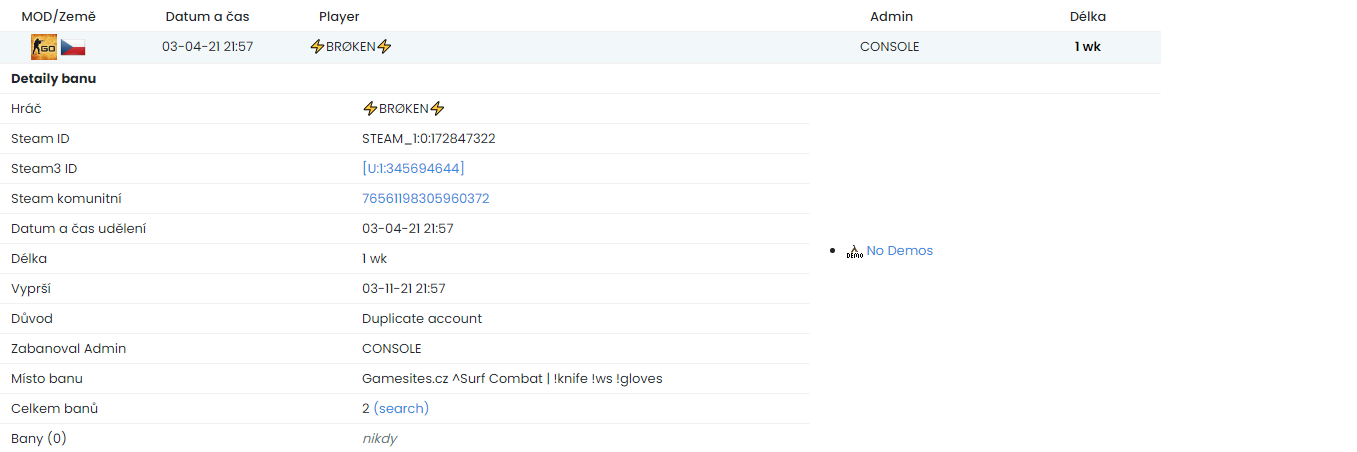Click the demo icon beside No Demos
Viewport: 1357px width, 452px height.
[854, 252]
